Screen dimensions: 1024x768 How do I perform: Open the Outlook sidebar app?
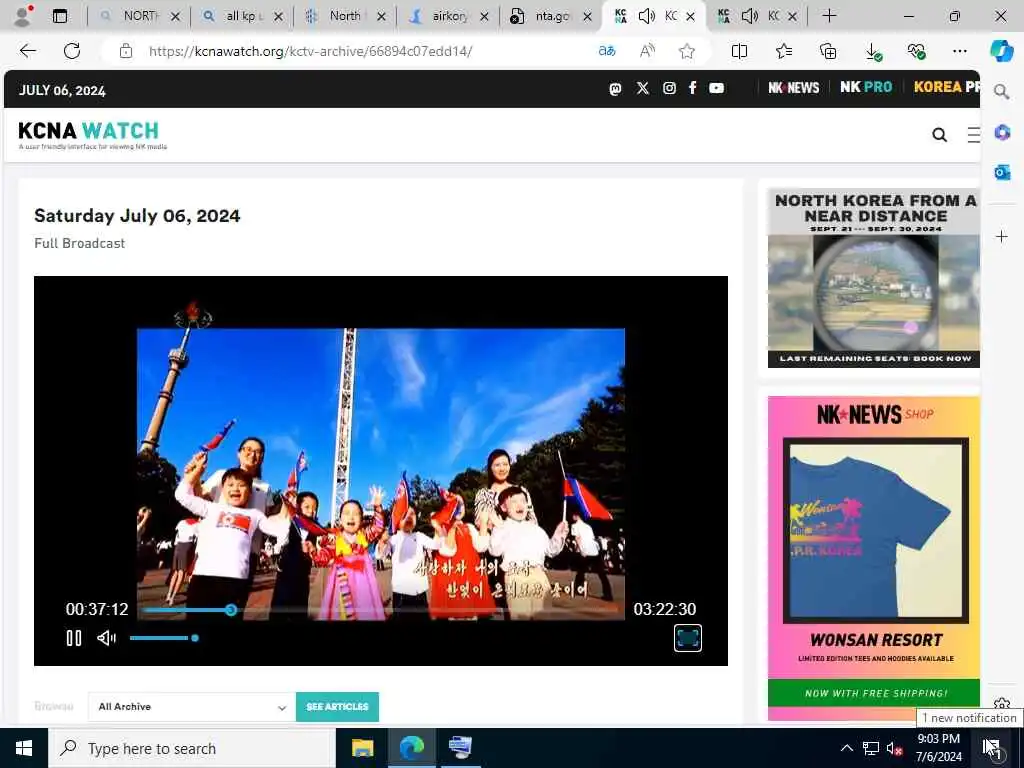[1002, 172]
